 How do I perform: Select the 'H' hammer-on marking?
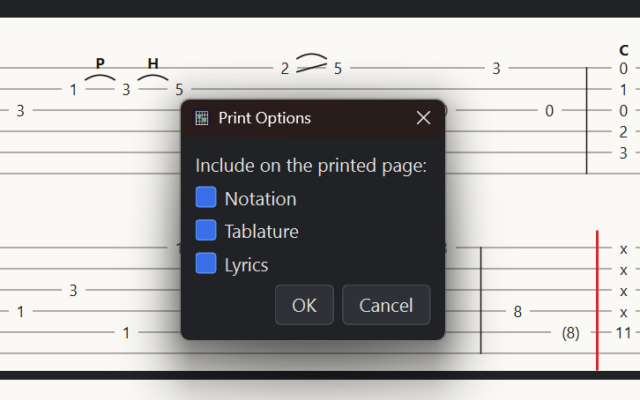[x=153, y=63]
